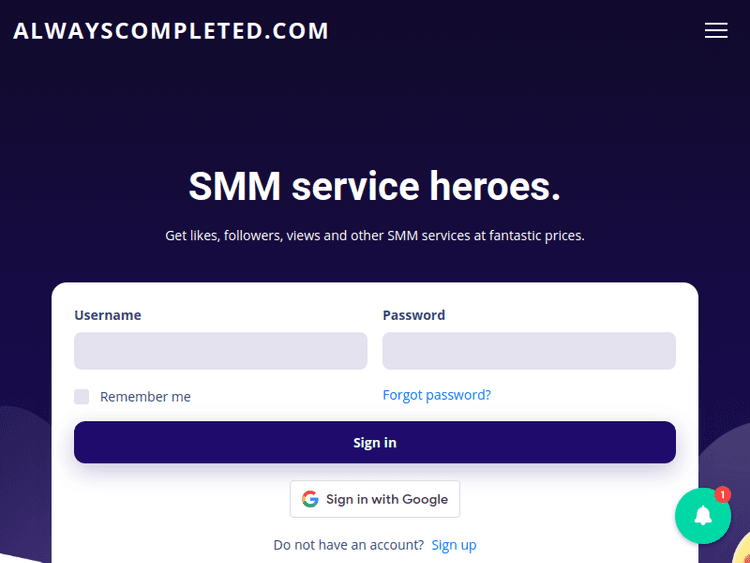Click the Do not have an account text
This screenshot has height=563, width=750.
tap(348, 545)
